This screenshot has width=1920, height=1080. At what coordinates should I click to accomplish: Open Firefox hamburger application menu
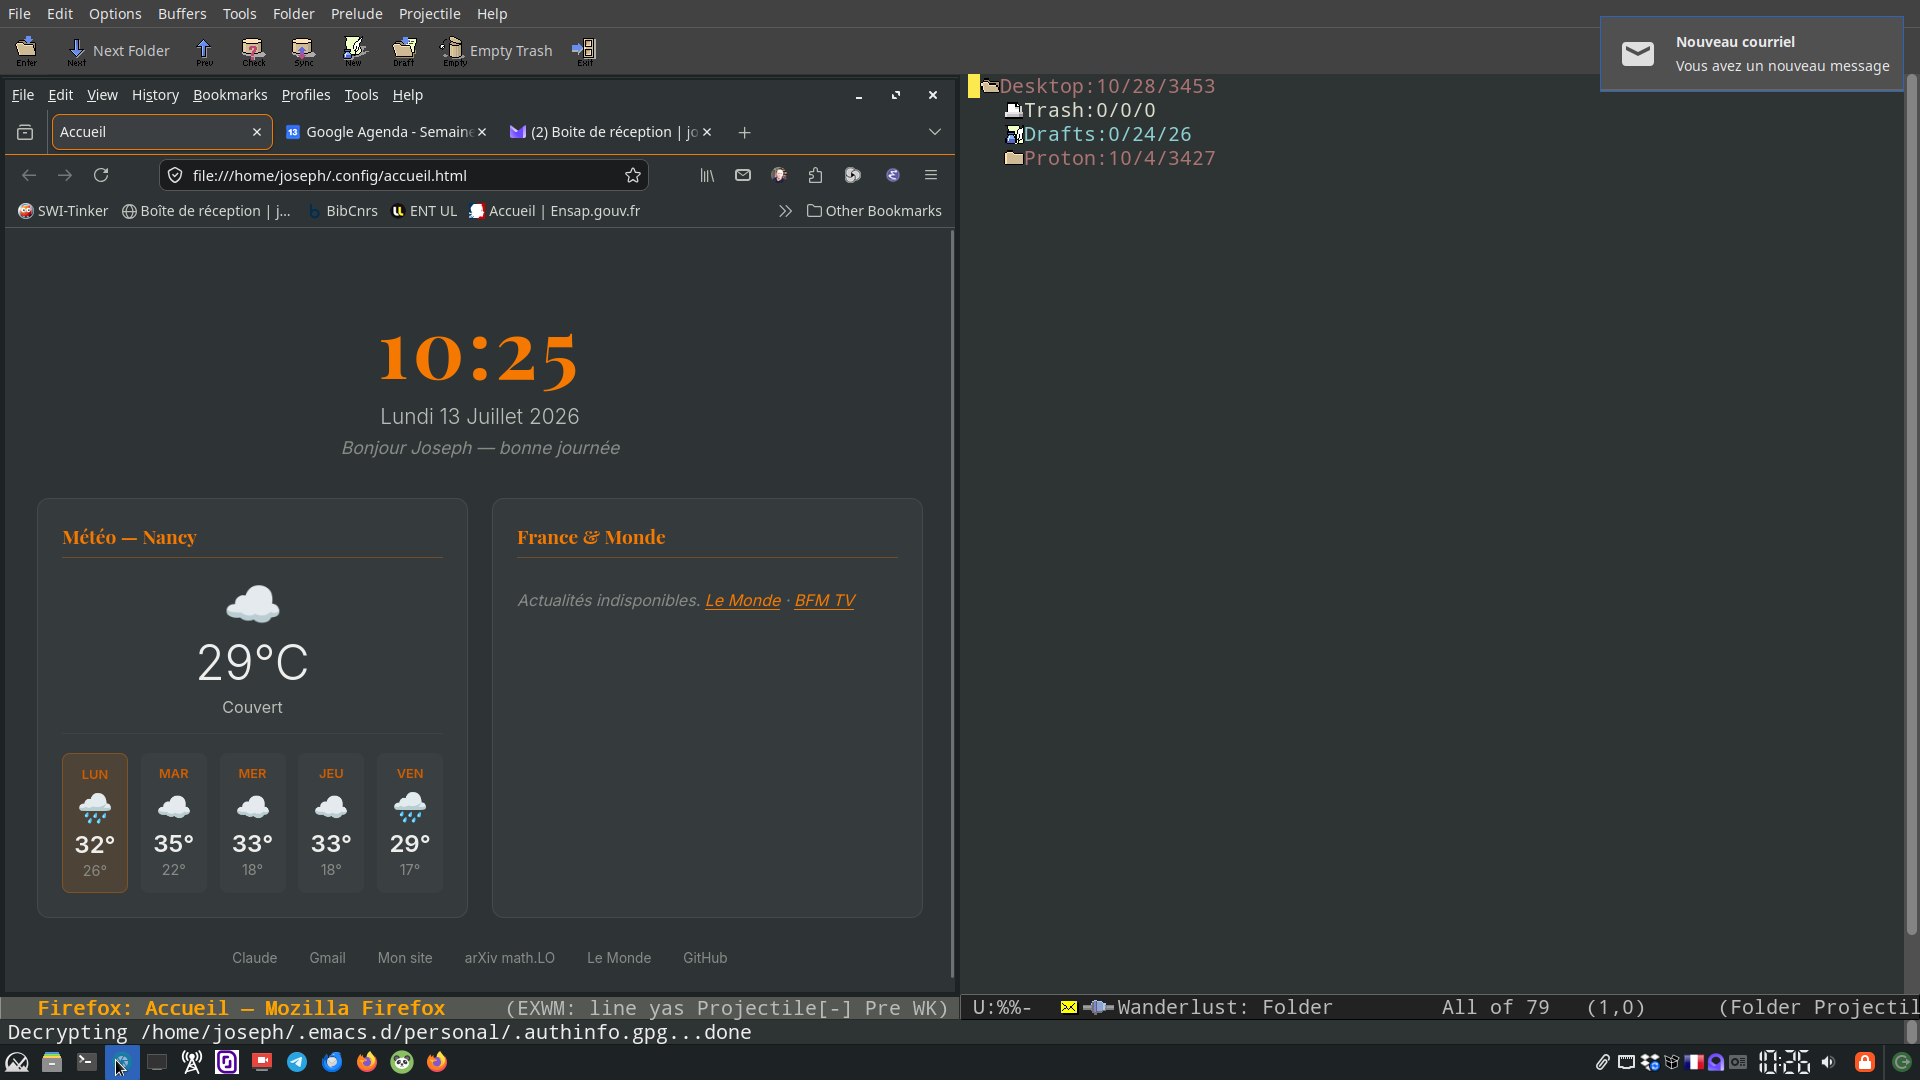(x=931, y=175)
